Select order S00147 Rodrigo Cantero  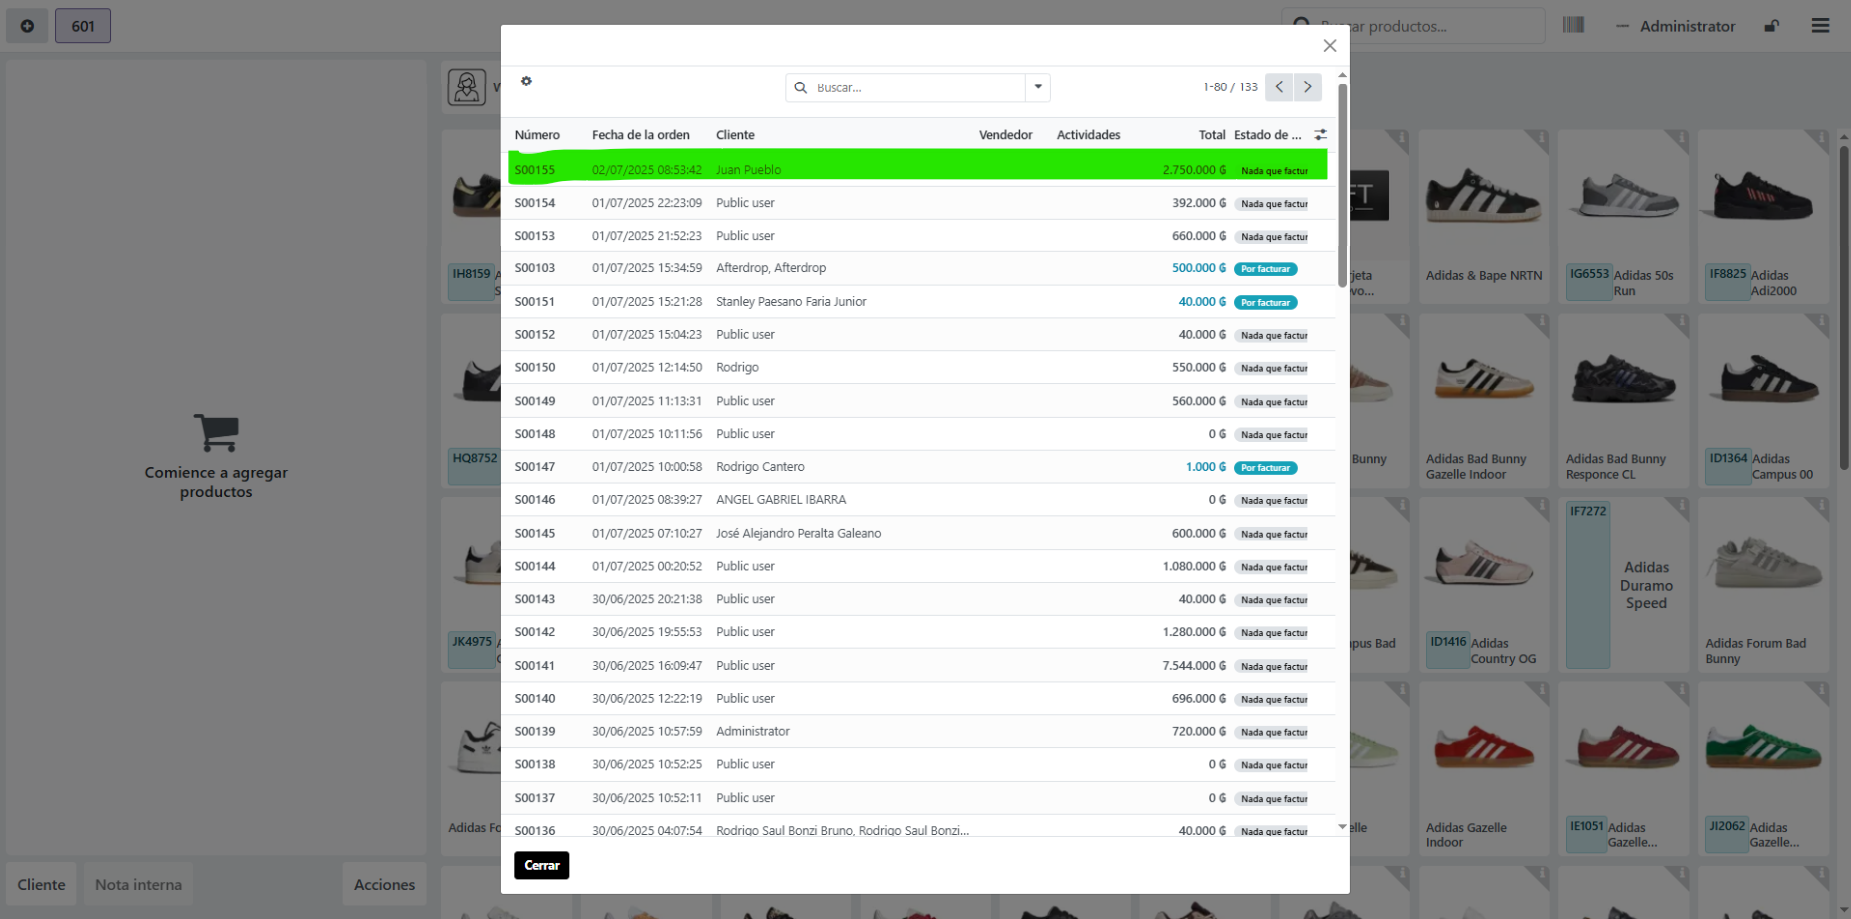click(918, 467)
